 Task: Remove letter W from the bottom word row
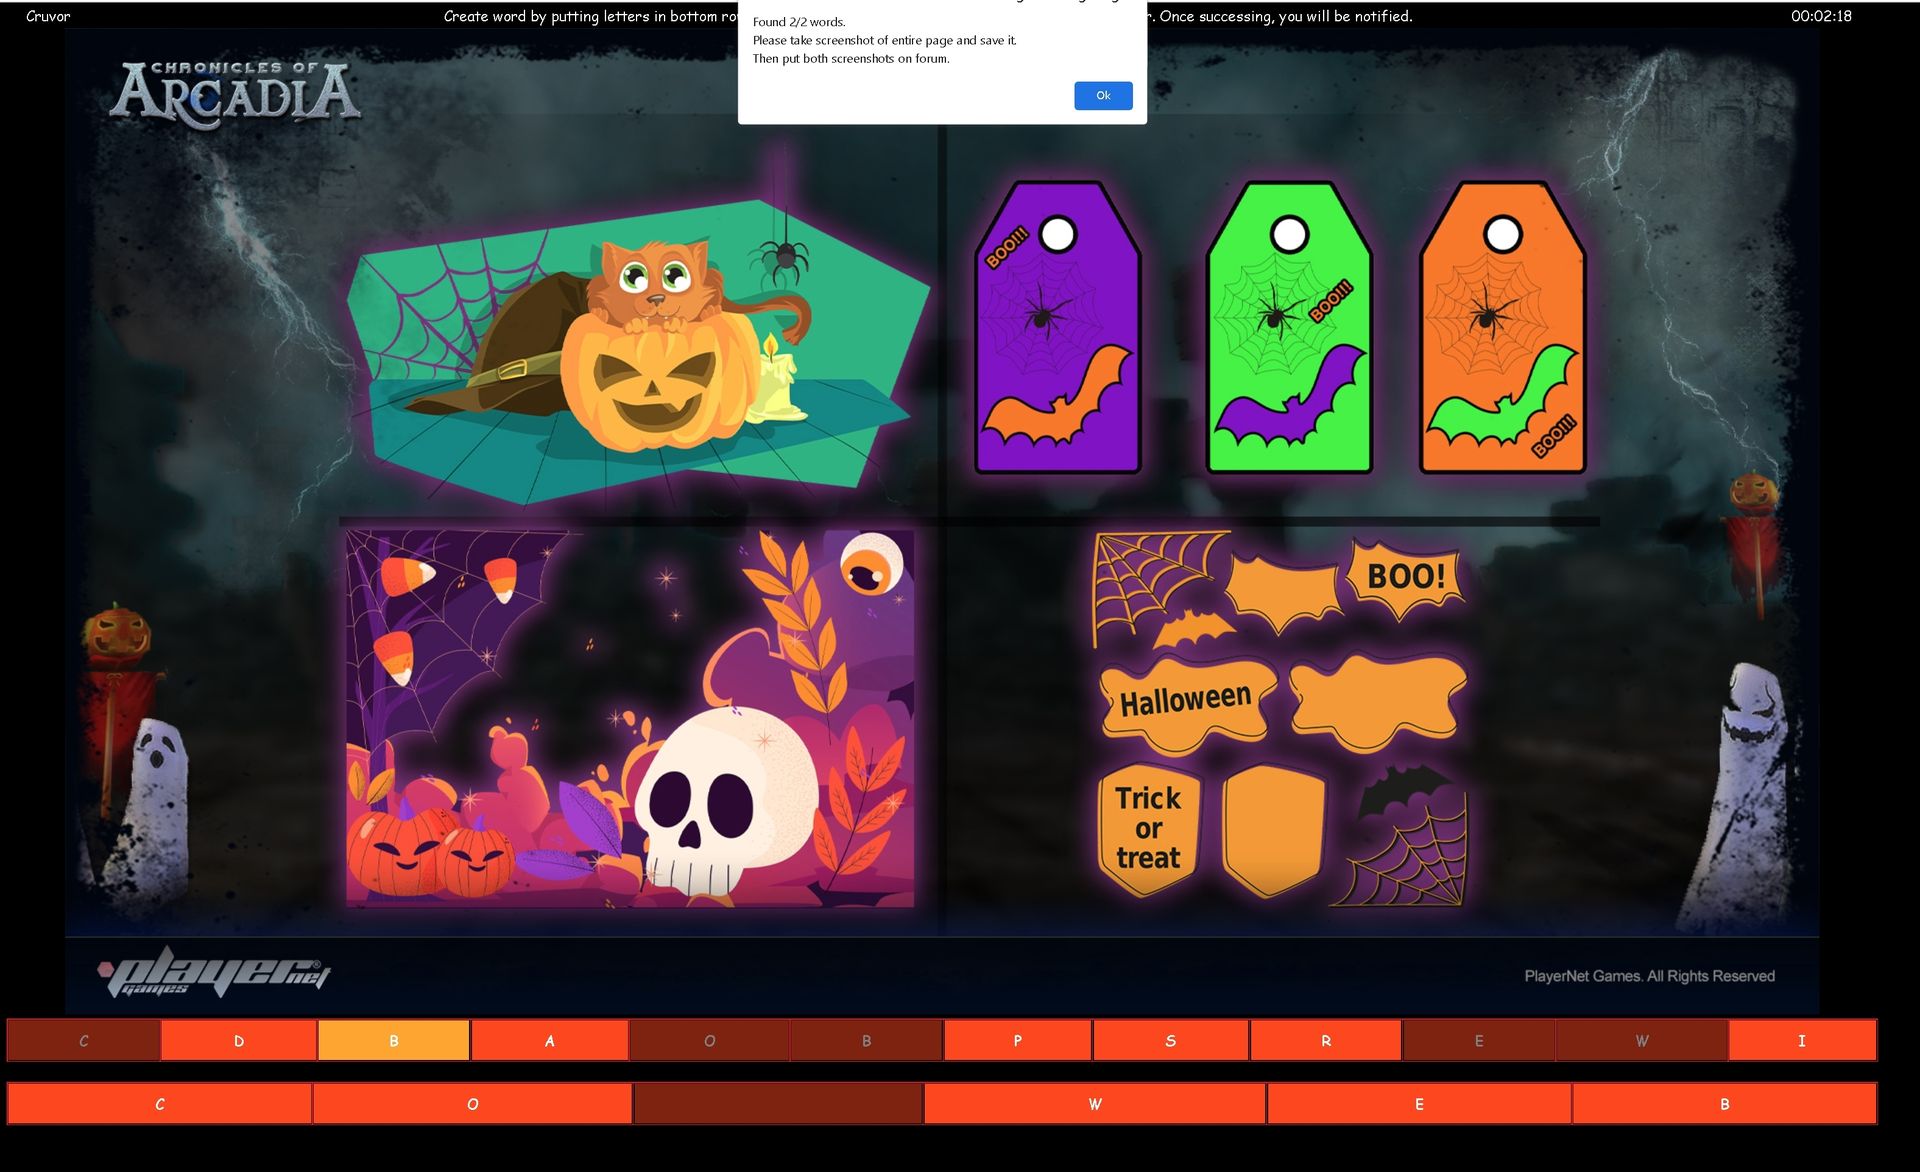point(1094,1104)
